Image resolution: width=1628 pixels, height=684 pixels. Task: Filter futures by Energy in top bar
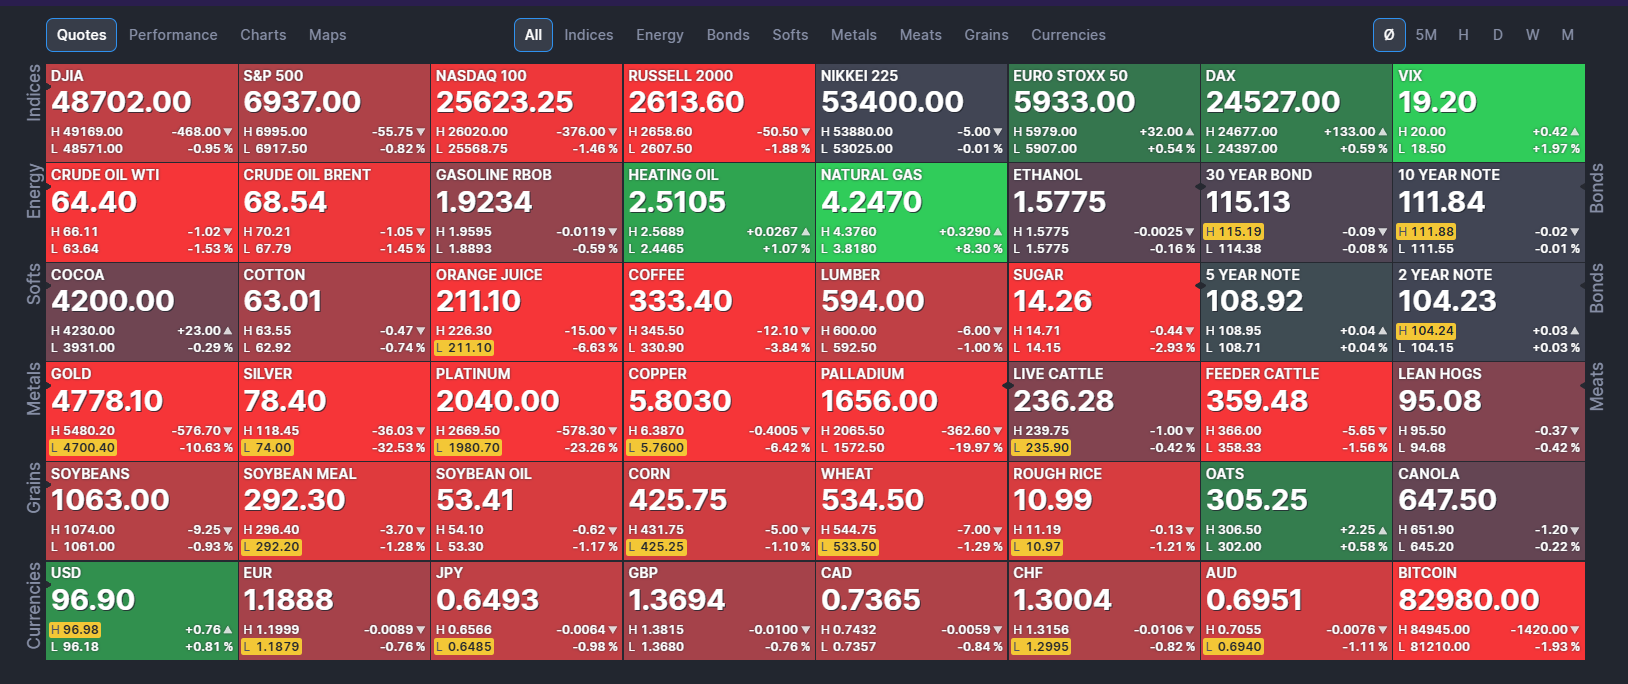point(660,35)
